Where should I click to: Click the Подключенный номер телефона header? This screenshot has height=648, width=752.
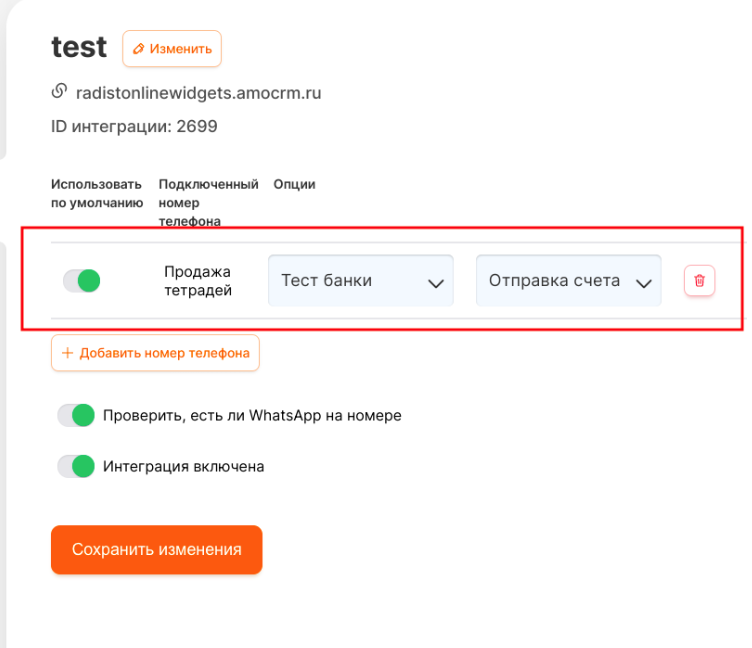point(208,202)
